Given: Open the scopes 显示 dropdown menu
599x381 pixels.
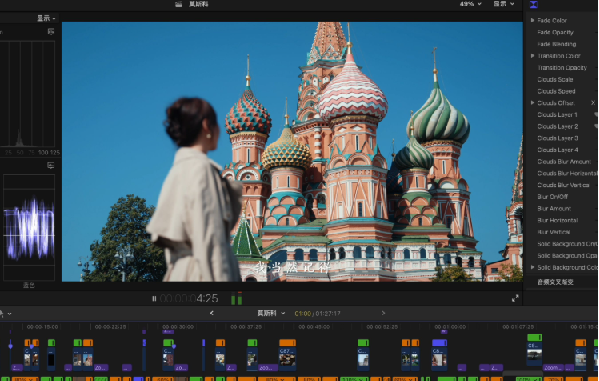Looking at the screenshot, I should [x=46, y=18].
